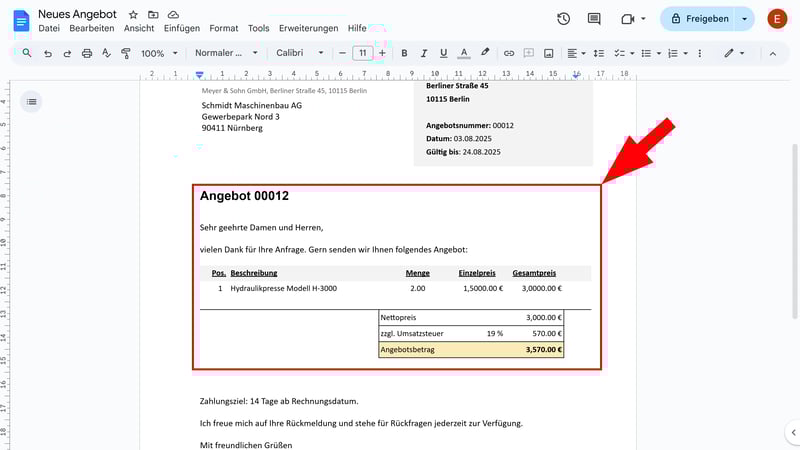Expand the paragraph style dropdown
800x450 pixels.
[x=226, y=53]
